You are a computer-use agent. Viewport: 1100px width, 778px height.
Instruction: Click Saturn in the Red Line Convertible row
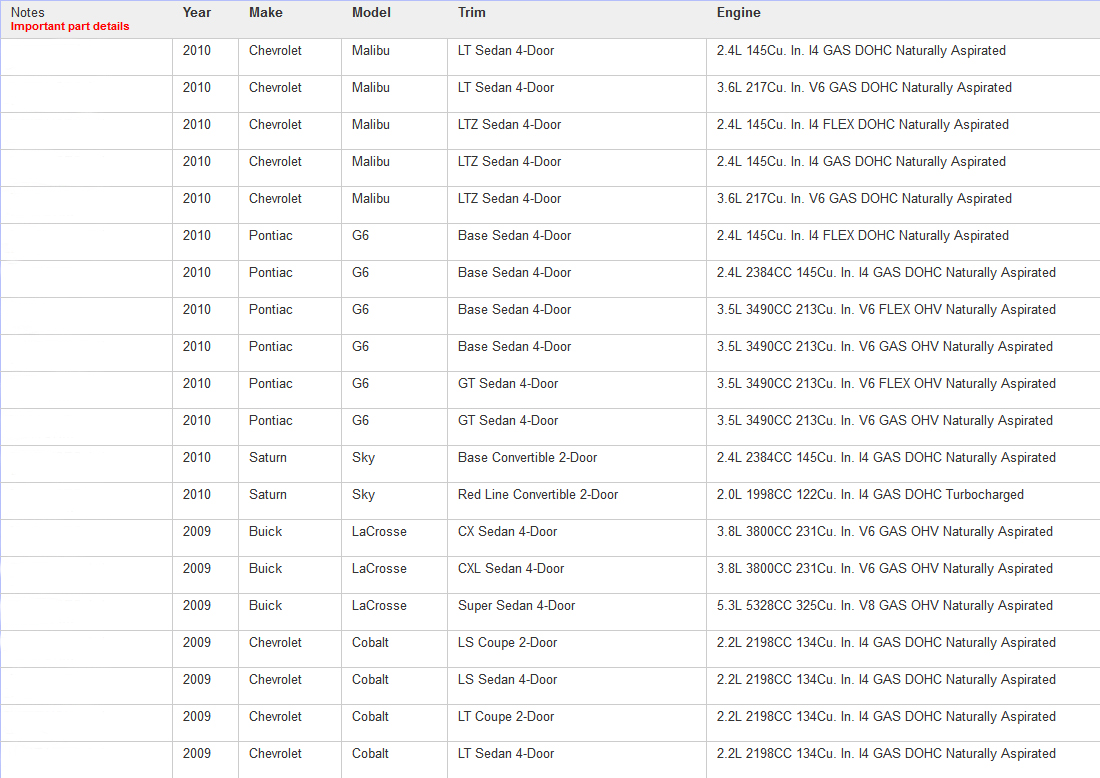click(x=268, y=495)
